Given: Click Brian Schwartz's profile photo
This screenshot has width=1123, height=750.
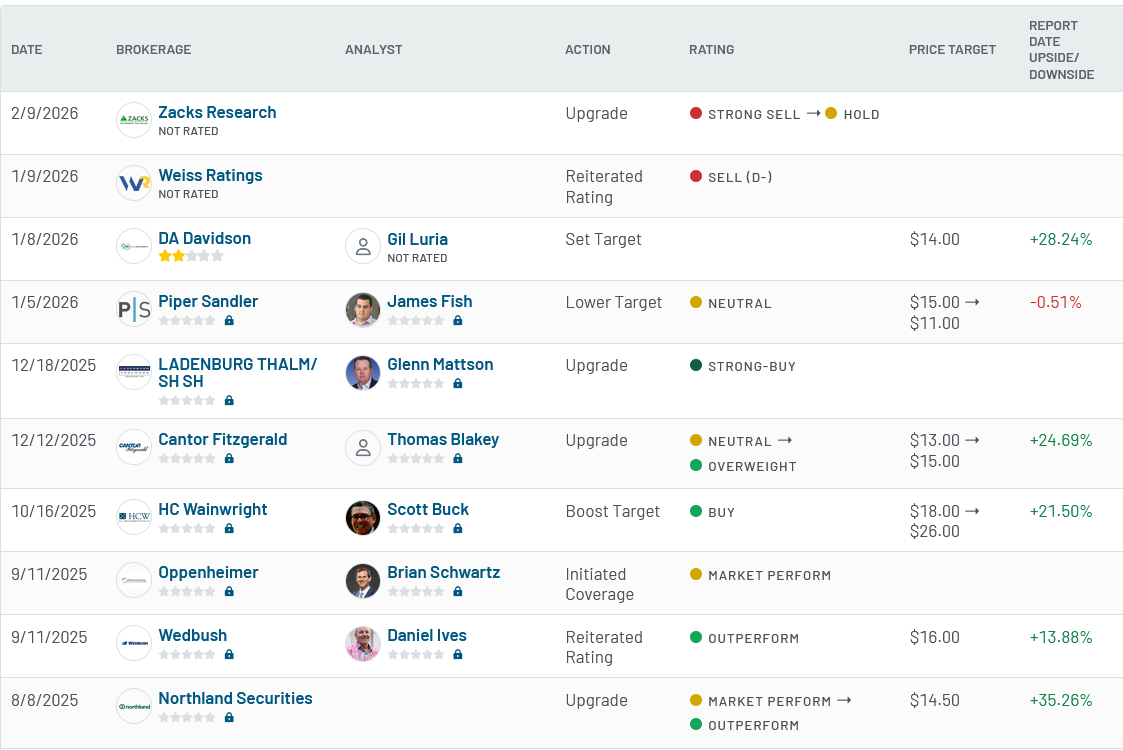Looking at the screenshot, I should [x=363, y=581].
